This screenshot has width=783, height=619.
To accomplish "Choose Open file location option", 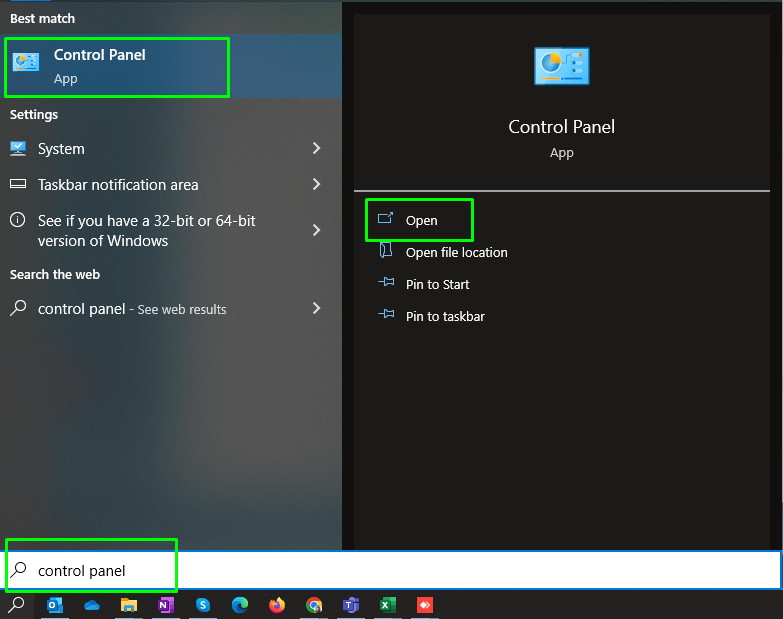I will click(x=456, y=252).
